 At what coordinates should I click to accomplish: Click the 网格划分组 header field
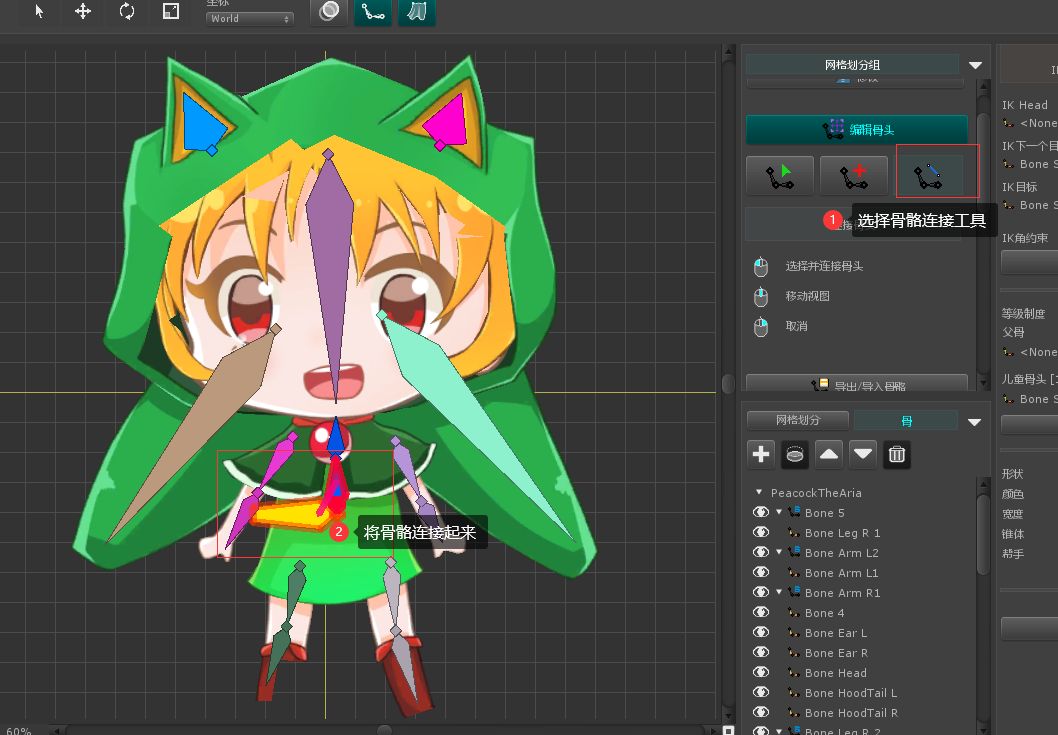pos(852,65)
